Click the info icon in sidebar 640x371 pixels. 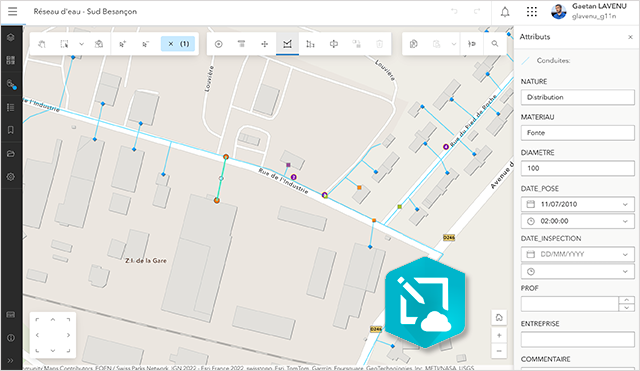(x=11, y=338)
